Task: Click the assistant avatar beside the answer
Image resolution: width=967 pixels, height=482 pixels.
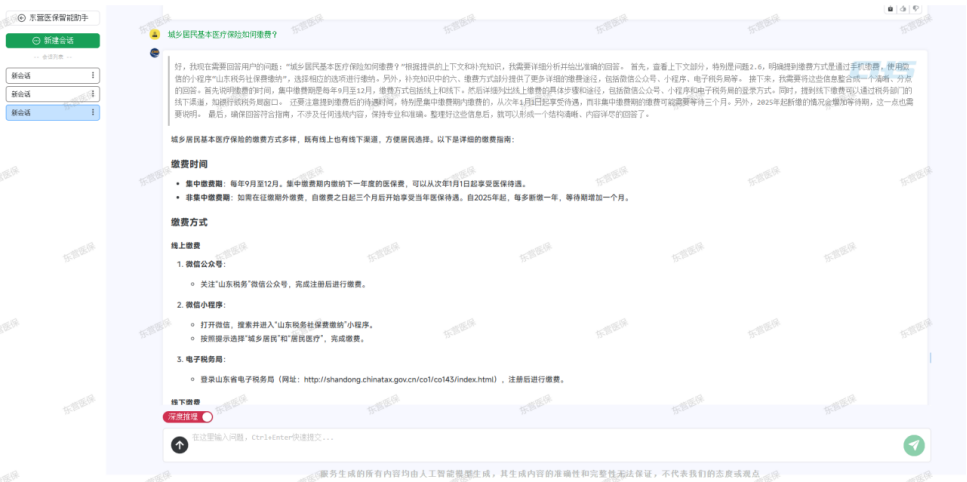Action: pos(155,51)
